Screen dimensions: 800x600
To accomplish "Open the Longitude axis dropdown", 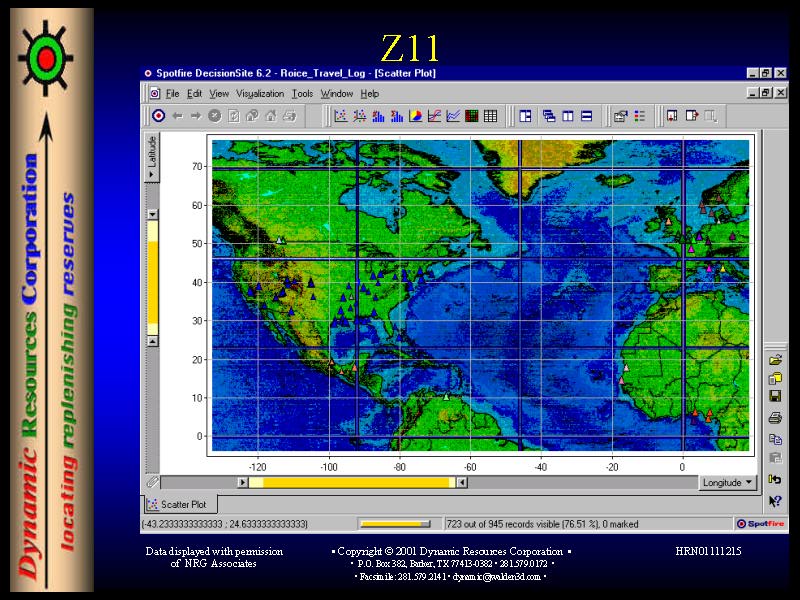I will (728, 482).
